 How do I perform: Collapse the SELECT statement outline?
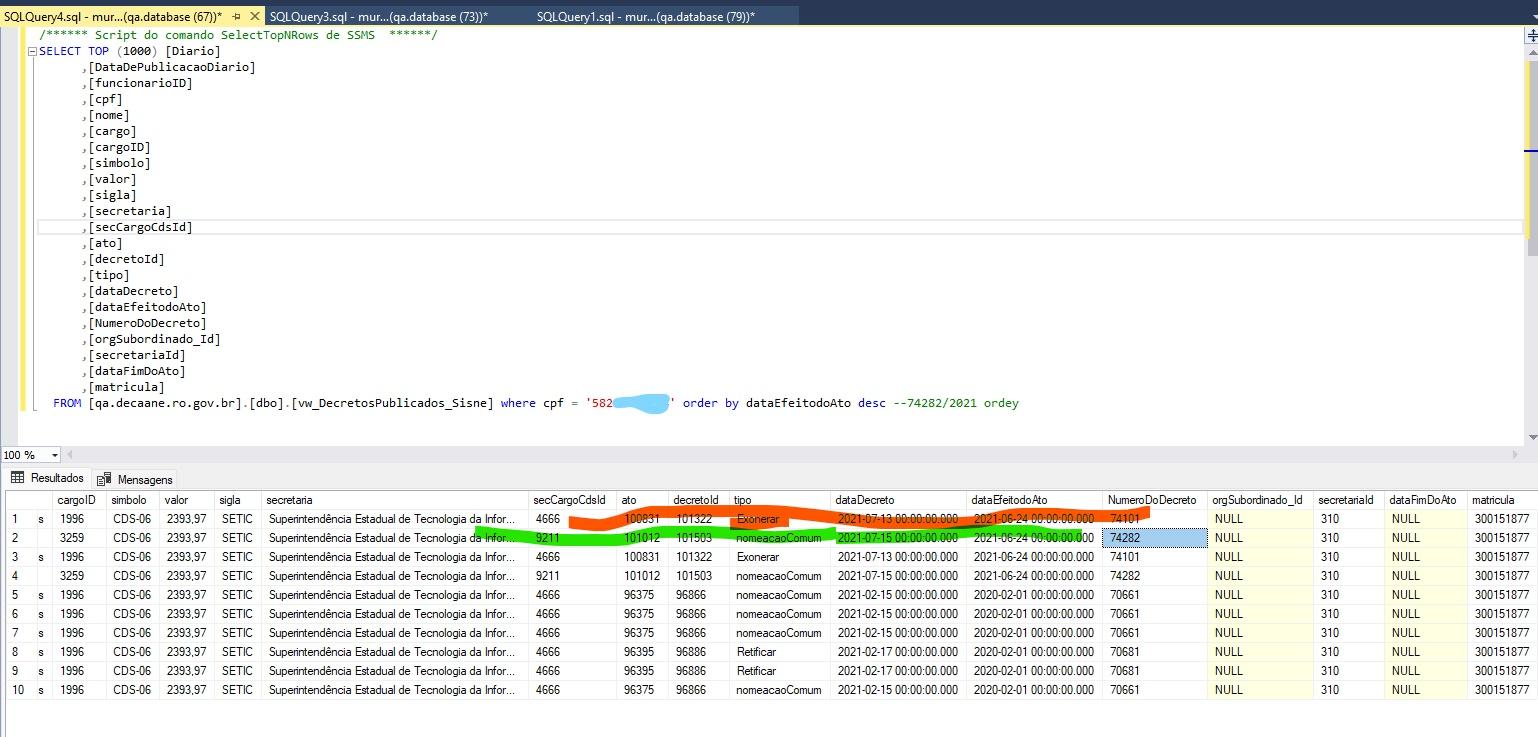click(32, 51)
